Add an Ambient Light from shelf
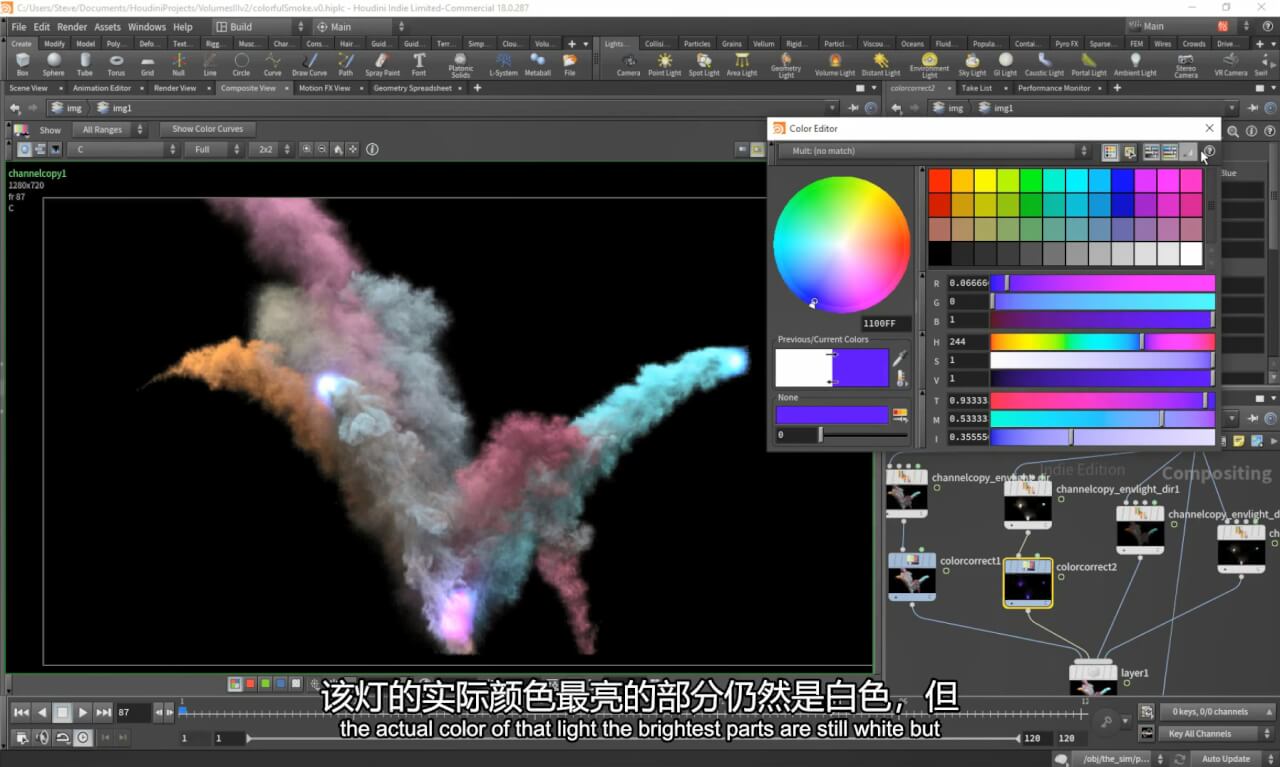Viewport: 1280px width, 767px height. coord(1135,65)
